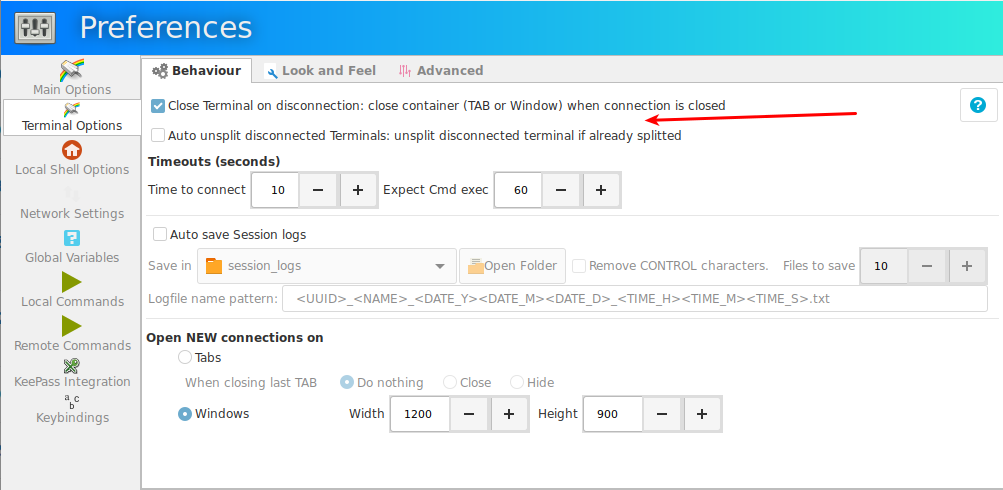Viewport: 1003px width, 490px height.
Task: Select the Do nothing radio option
Action: [x=347, y=383]
